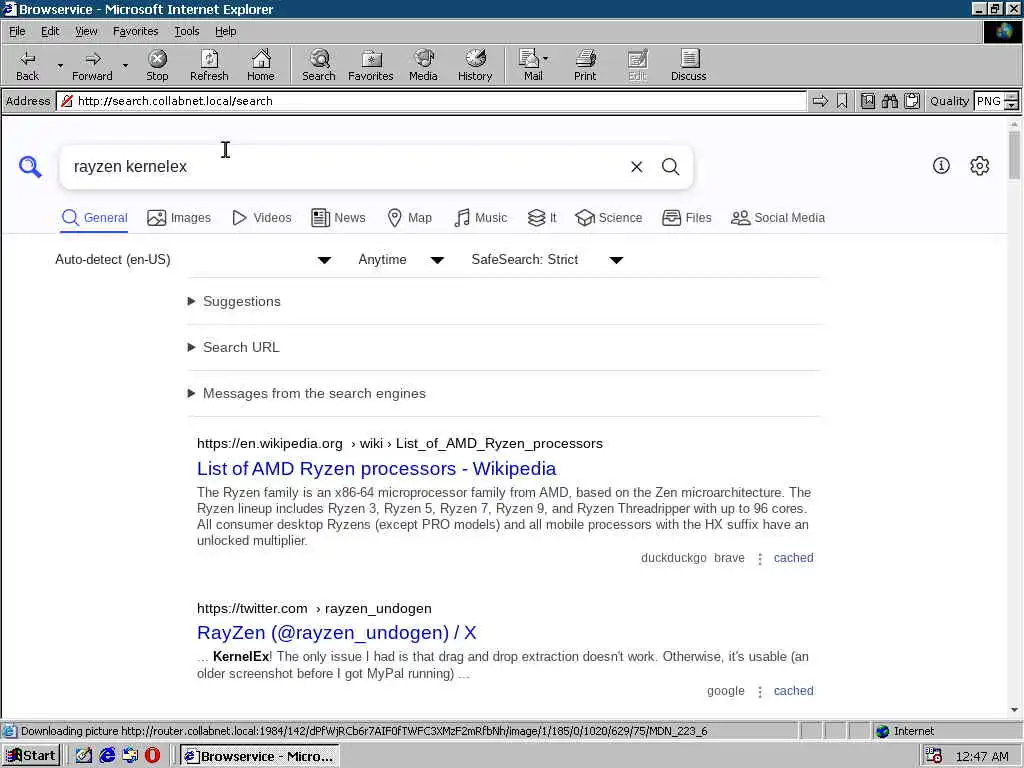Open the Quality PNG dropdown
The height and width of the screenshot is (768, 1024).
click(x=1011, y=101)
